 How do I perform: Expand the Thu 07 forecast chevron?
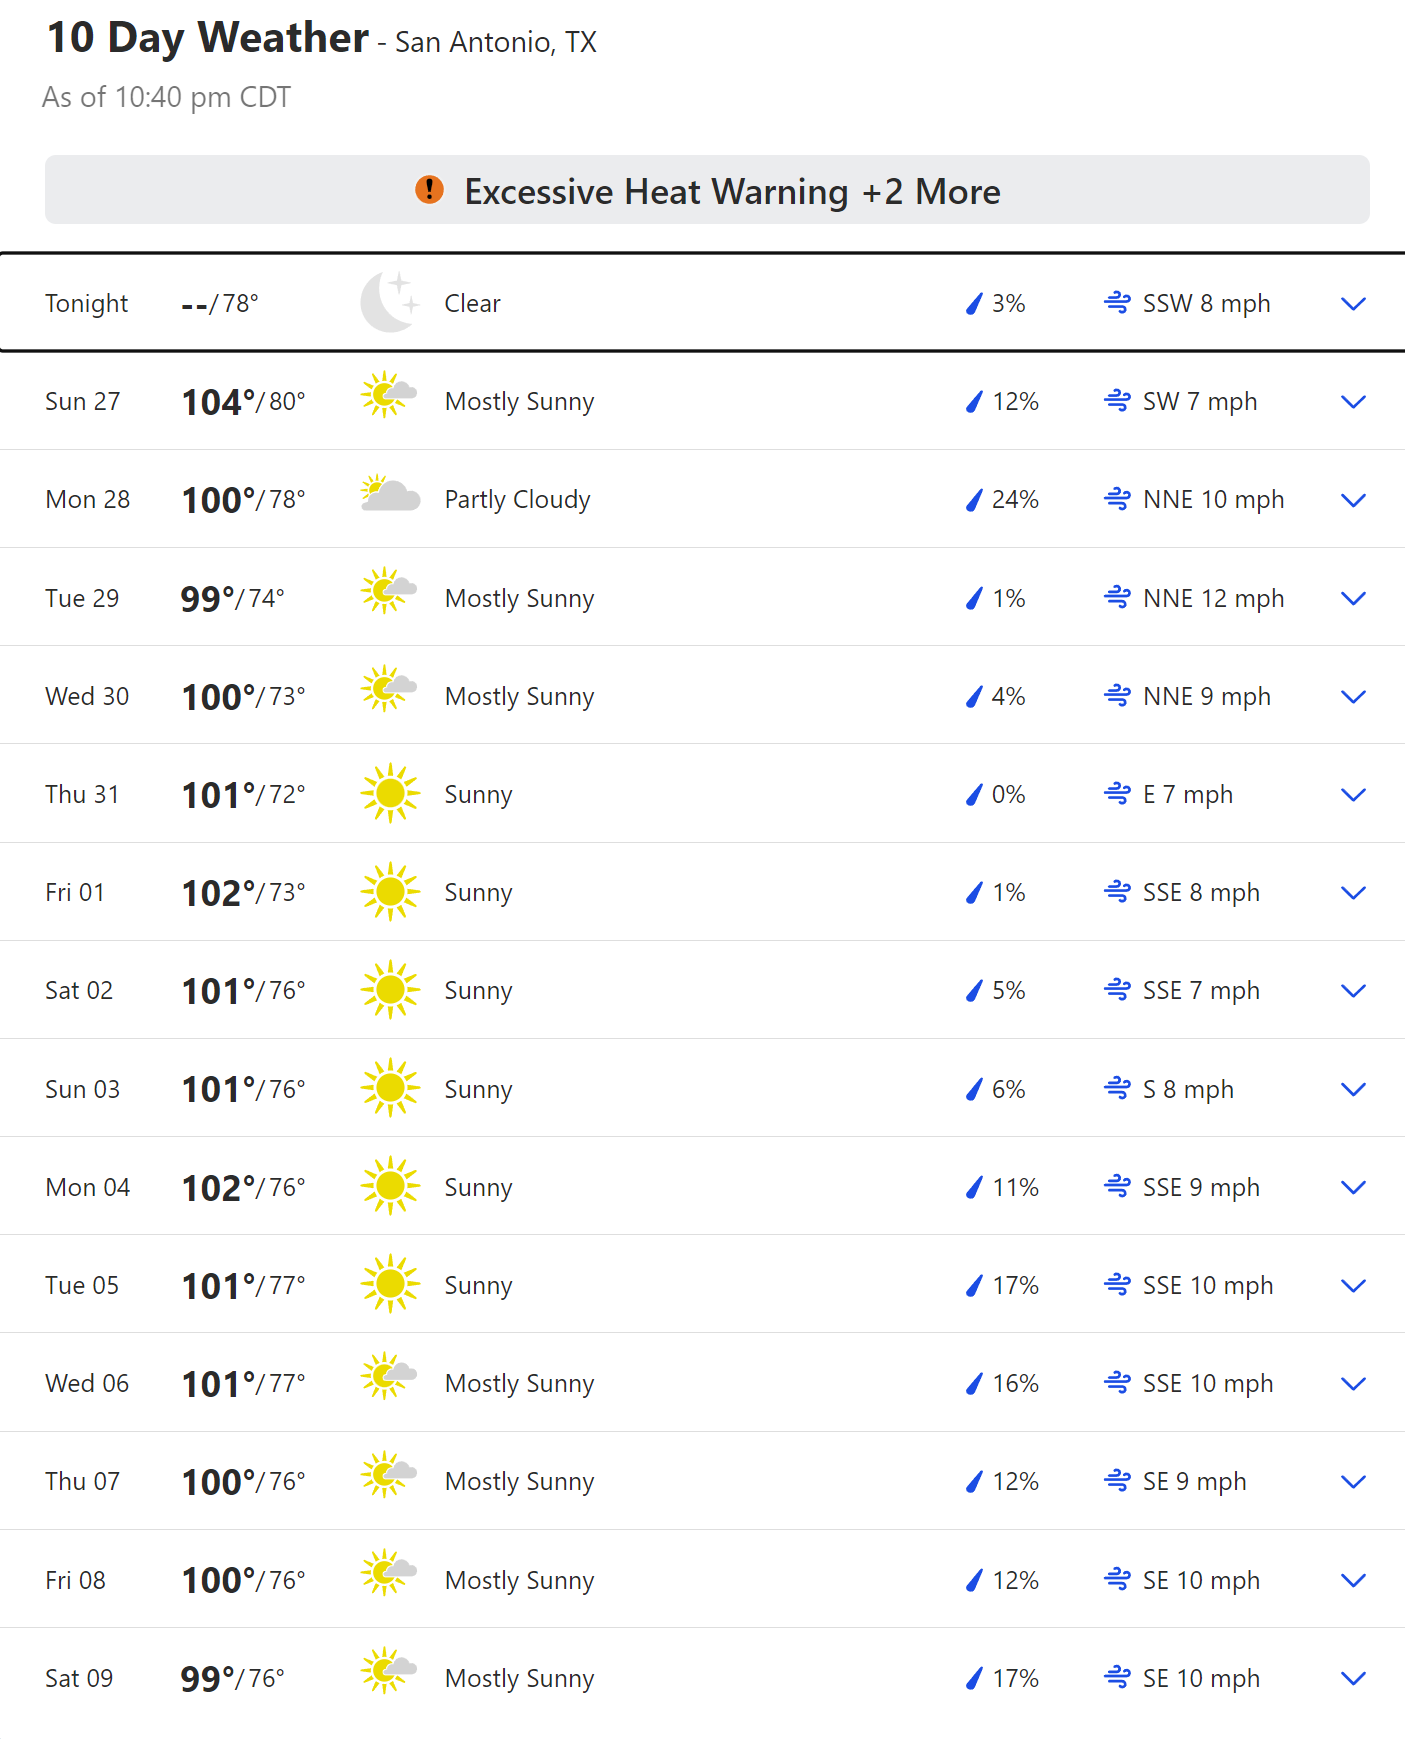coord(1352,1481)
